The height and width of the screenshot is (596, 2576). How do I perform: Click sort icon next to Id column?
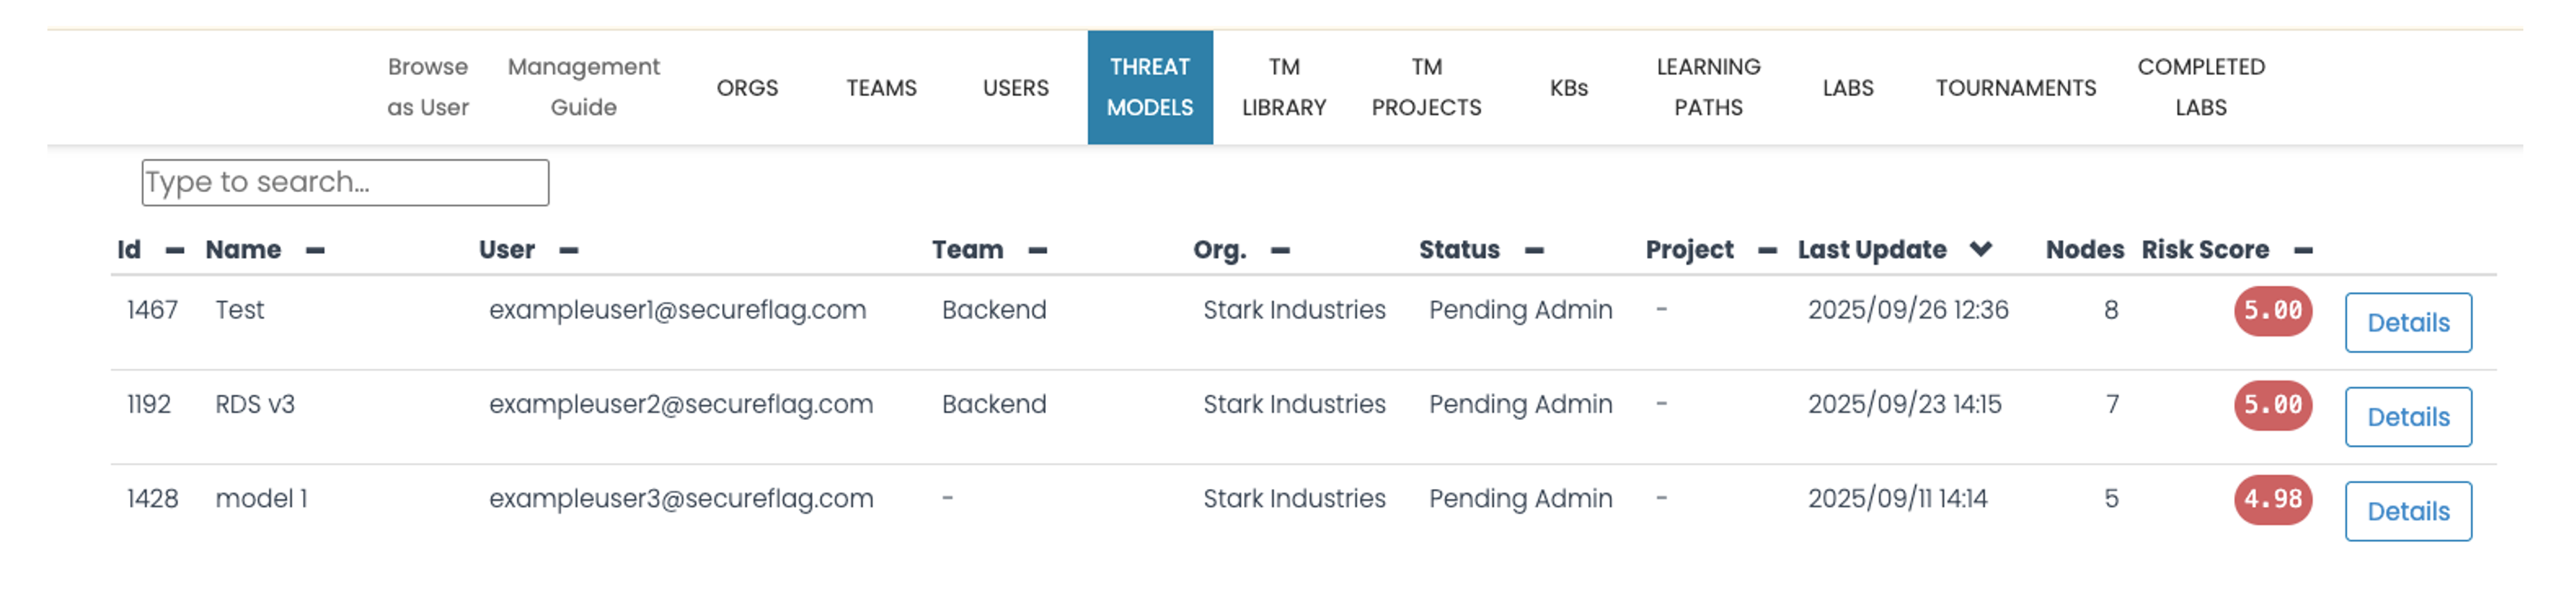click(x=175, y=250)
